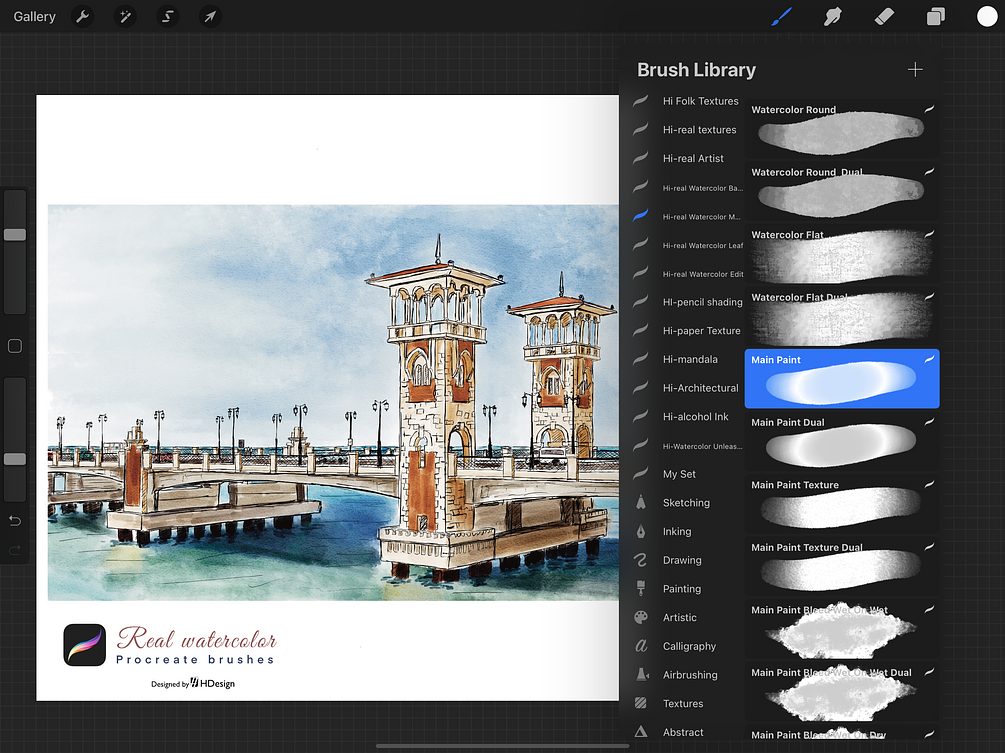The width and height of the screenshot is (1005, 753).
Task: Click the Painting brush icon
Action: pos(641,588)
